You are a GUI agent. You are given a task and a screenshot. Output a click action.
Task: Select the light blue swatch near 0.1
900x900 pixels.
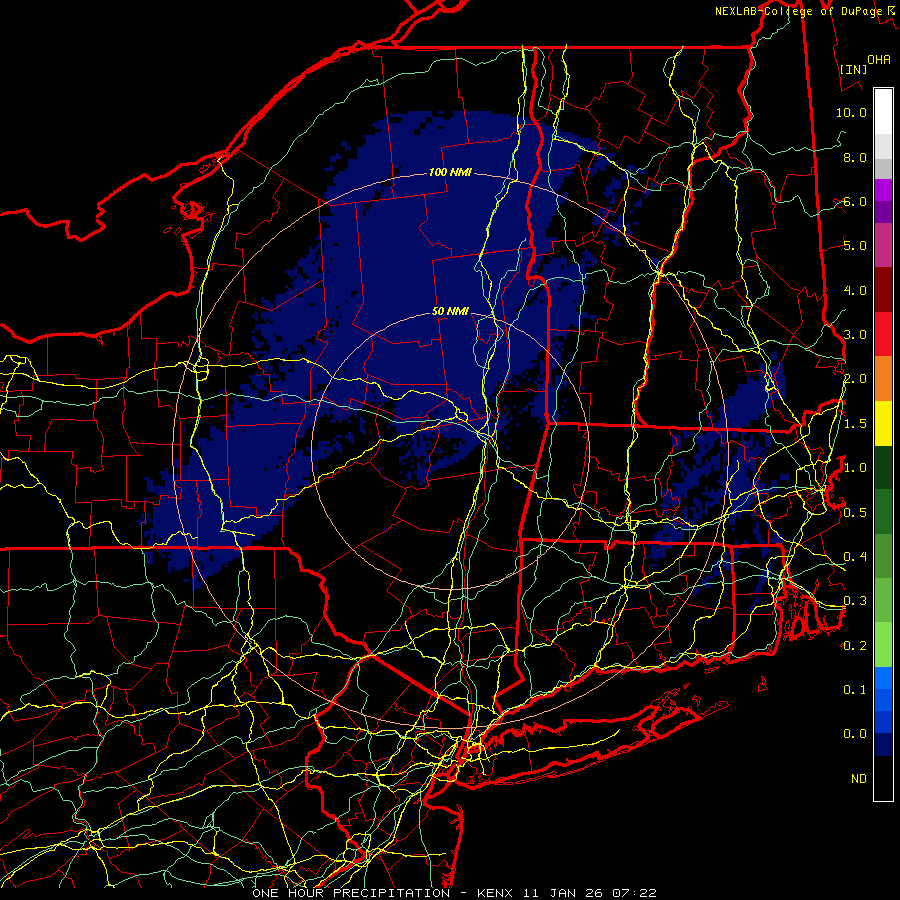click(x=883, y=678)
